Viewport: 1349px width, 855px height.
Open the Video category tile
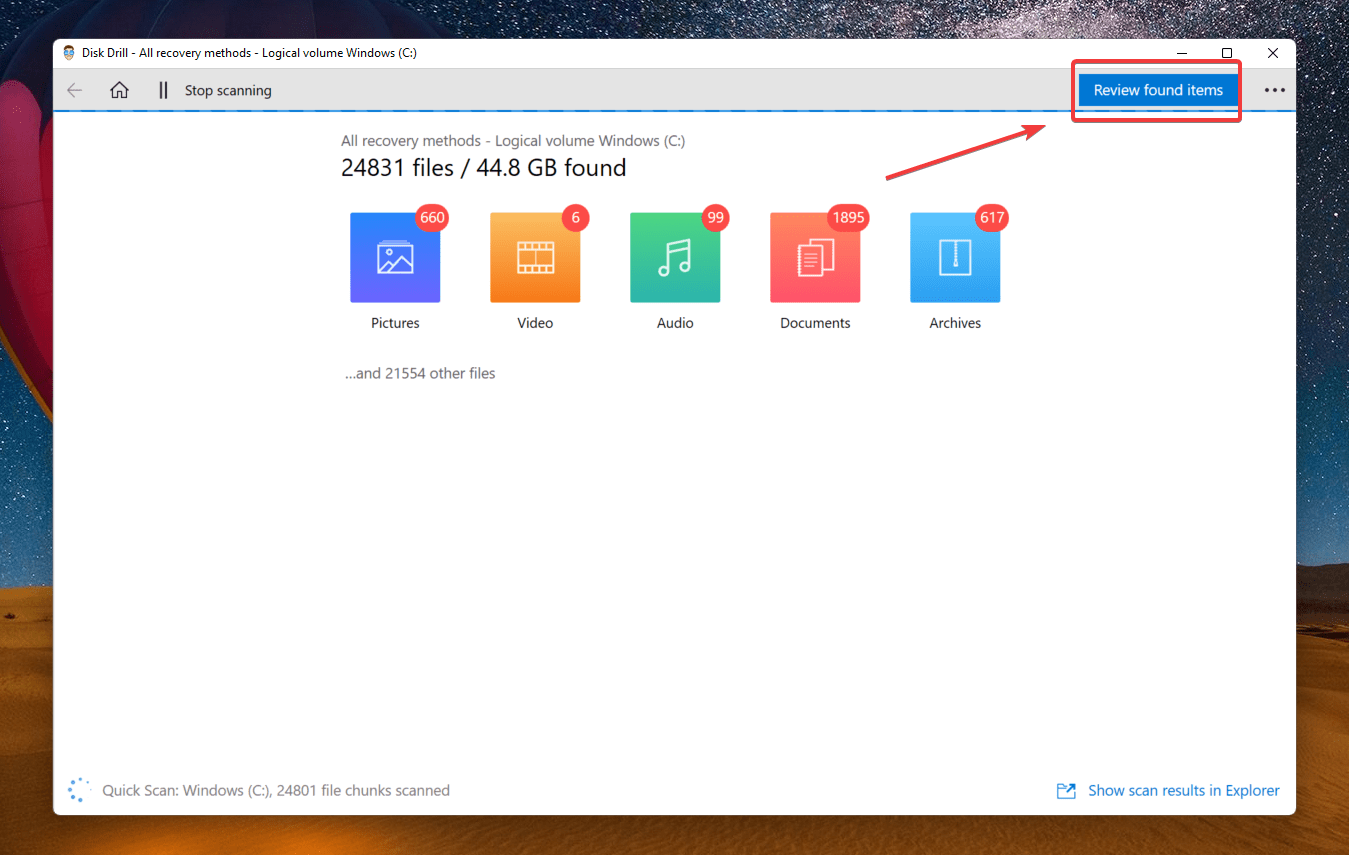(x=535, y=257)
